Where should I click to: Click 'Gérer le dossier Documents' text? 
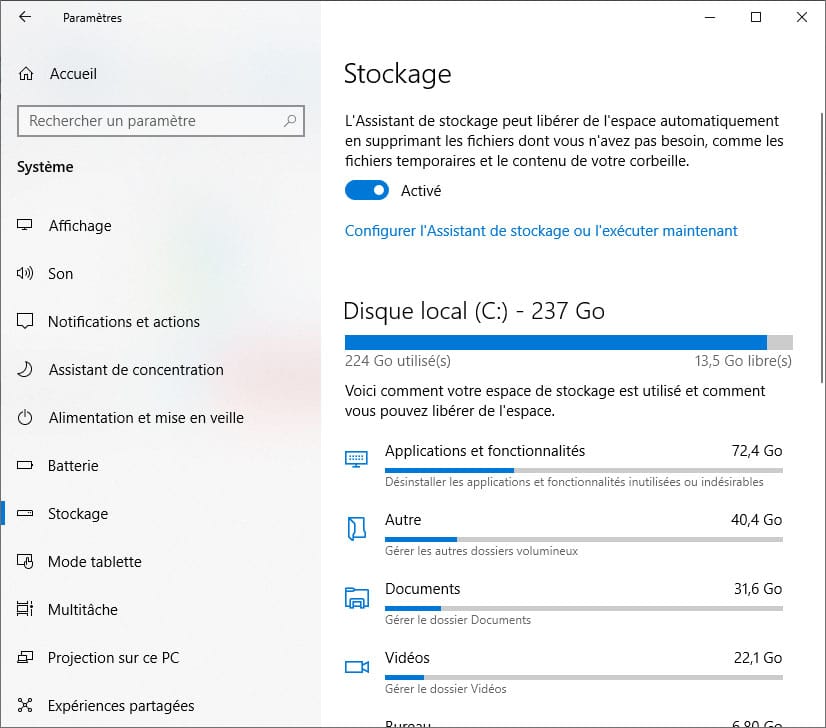pyautogui.click(x=458, y=620)
